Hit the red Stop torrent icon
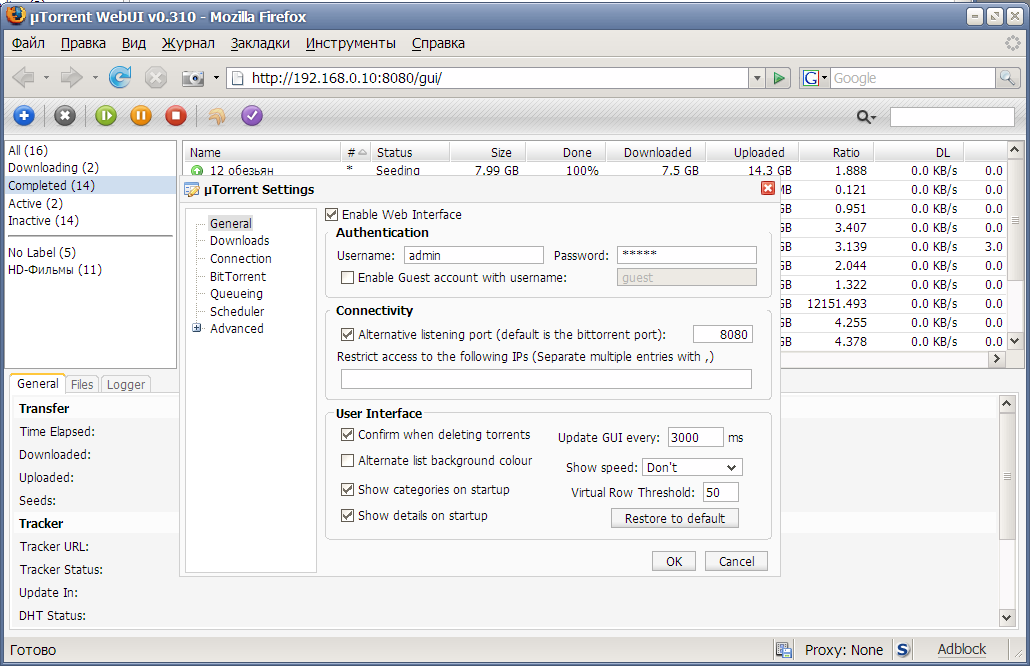 coord(176,116)
